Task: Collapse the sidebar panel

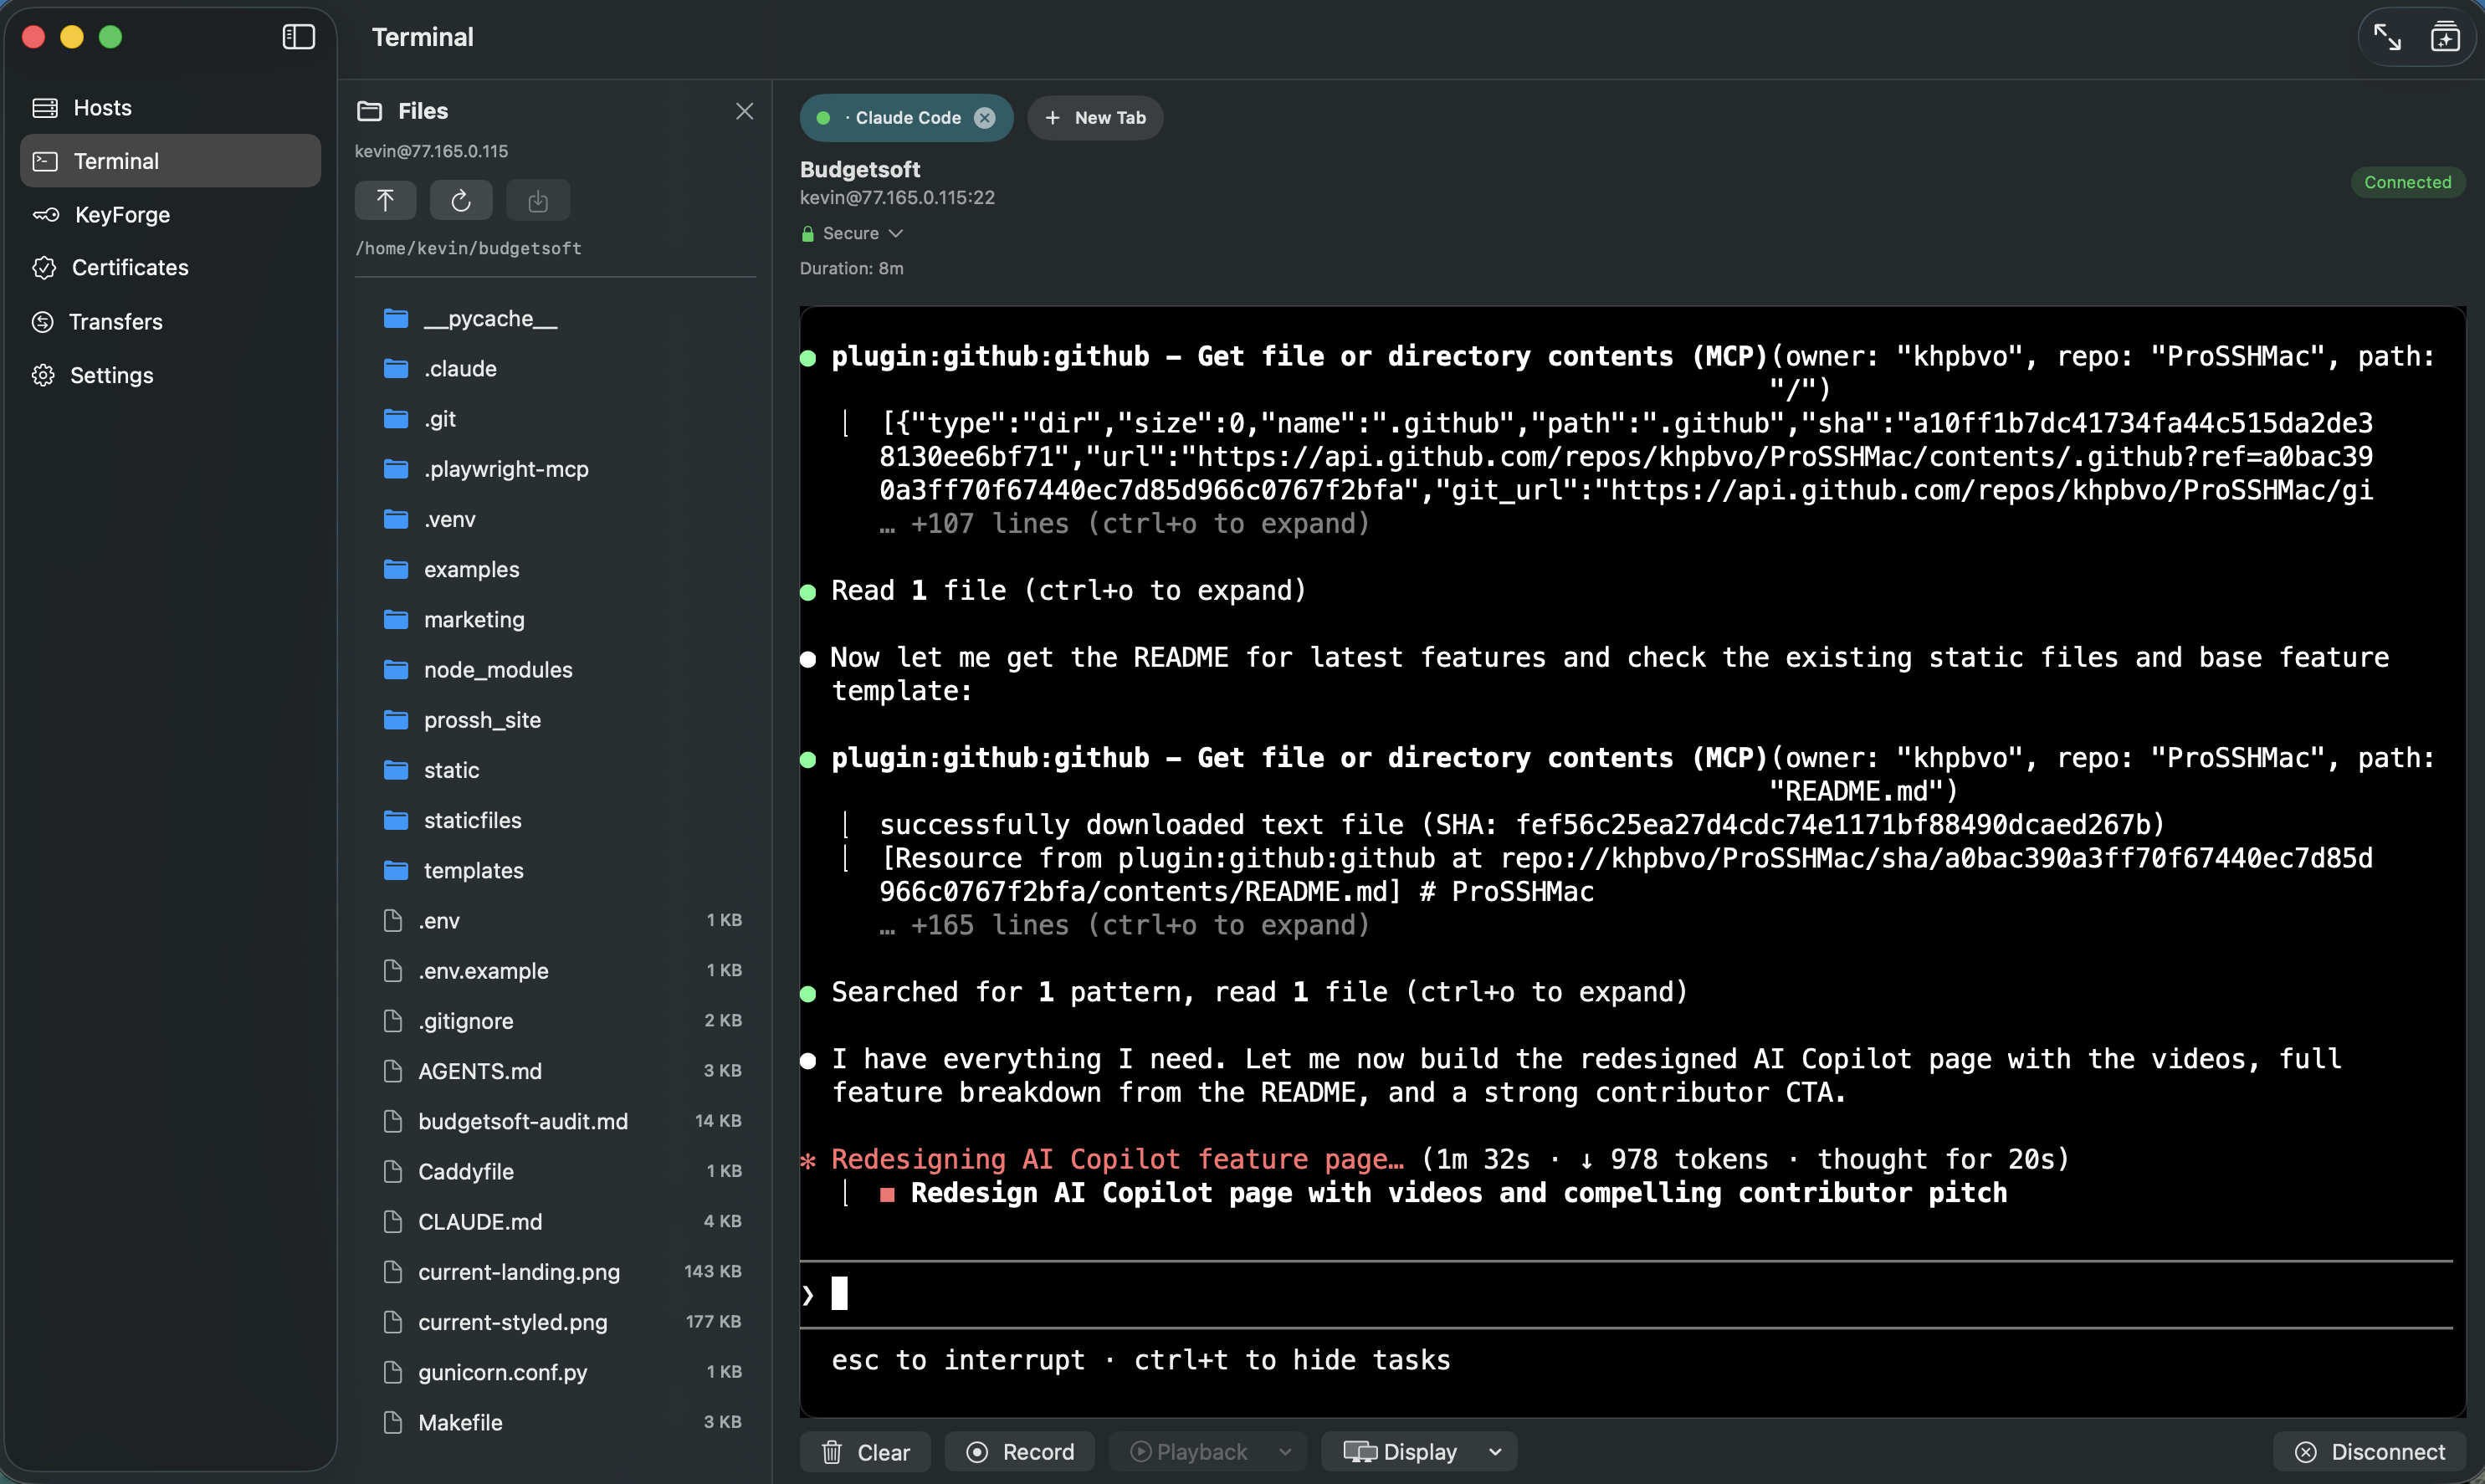Action: click(298, 37)
